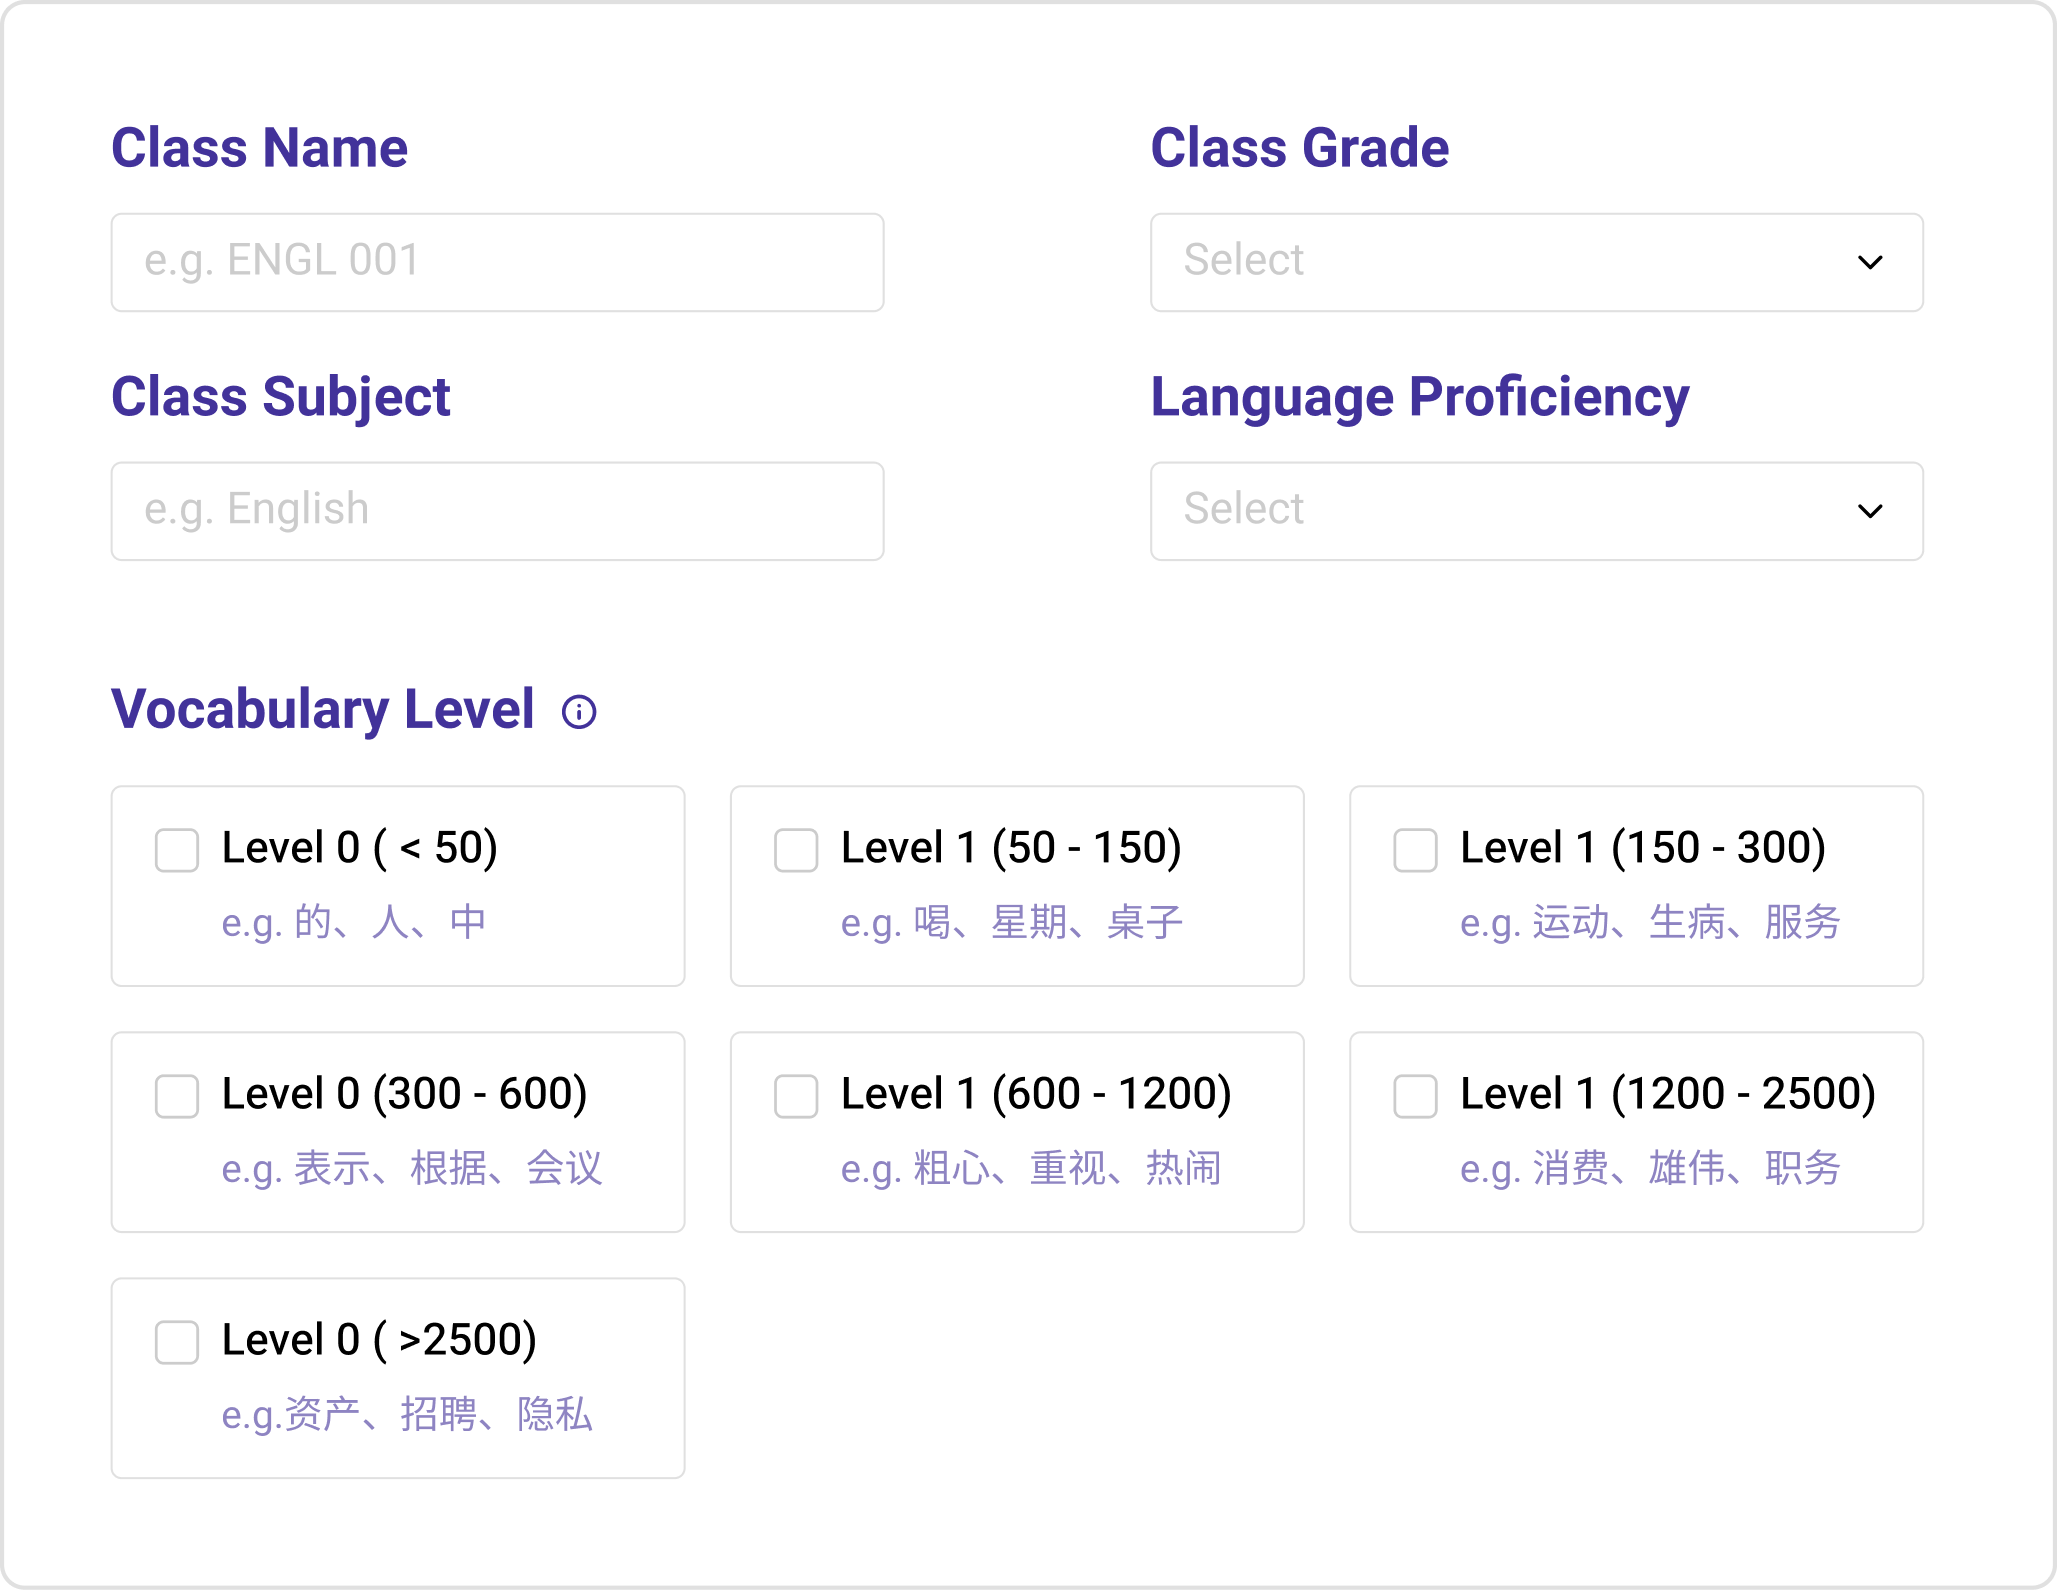Click the Vocabulary Level info icon
The image size is (2058, 1590).
tap(579, 712)
